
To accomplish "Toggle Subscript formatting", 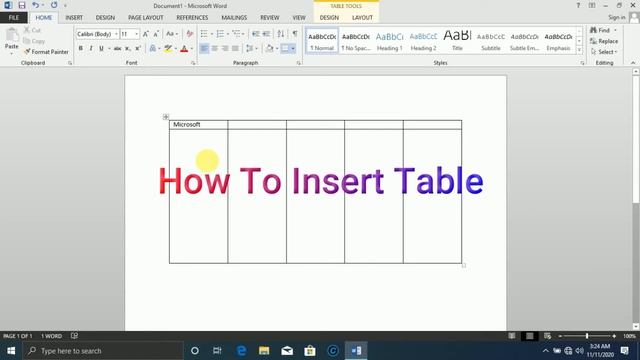I will 127,49.
